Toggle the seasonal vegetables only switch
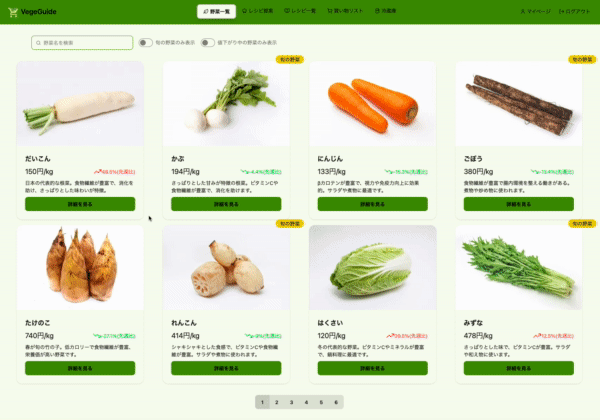This screenshot has width=600, height=420. pyautogui.click(x=145, y=42)
